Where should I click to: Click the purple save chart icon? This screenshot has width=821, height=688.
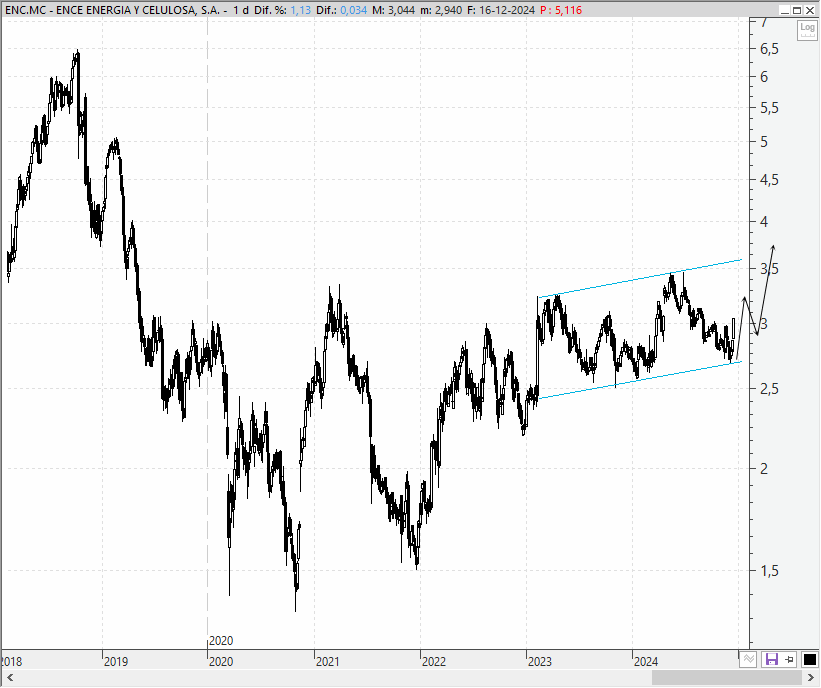(x=772, y=659)
